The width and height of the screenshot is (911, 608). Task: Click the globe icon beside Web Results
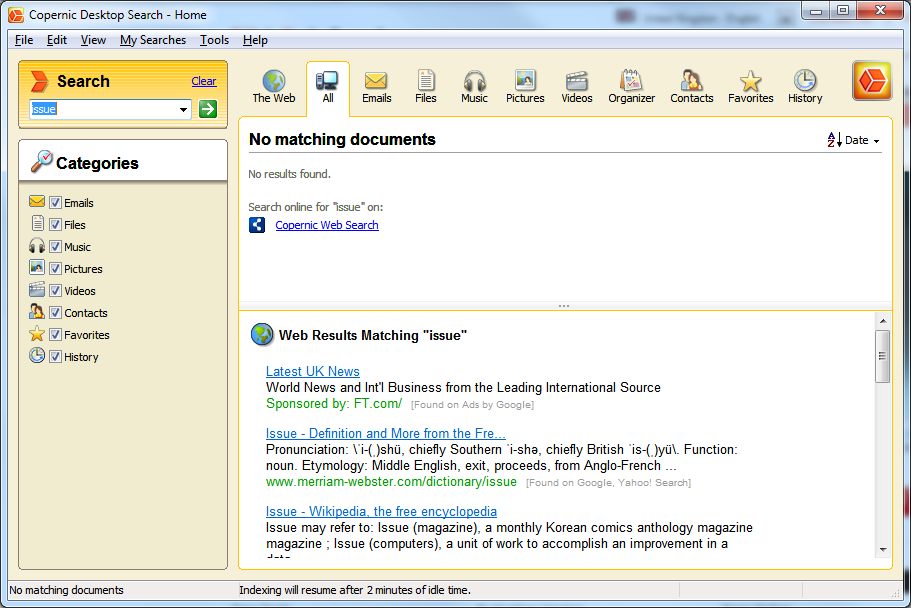(262, 335)
